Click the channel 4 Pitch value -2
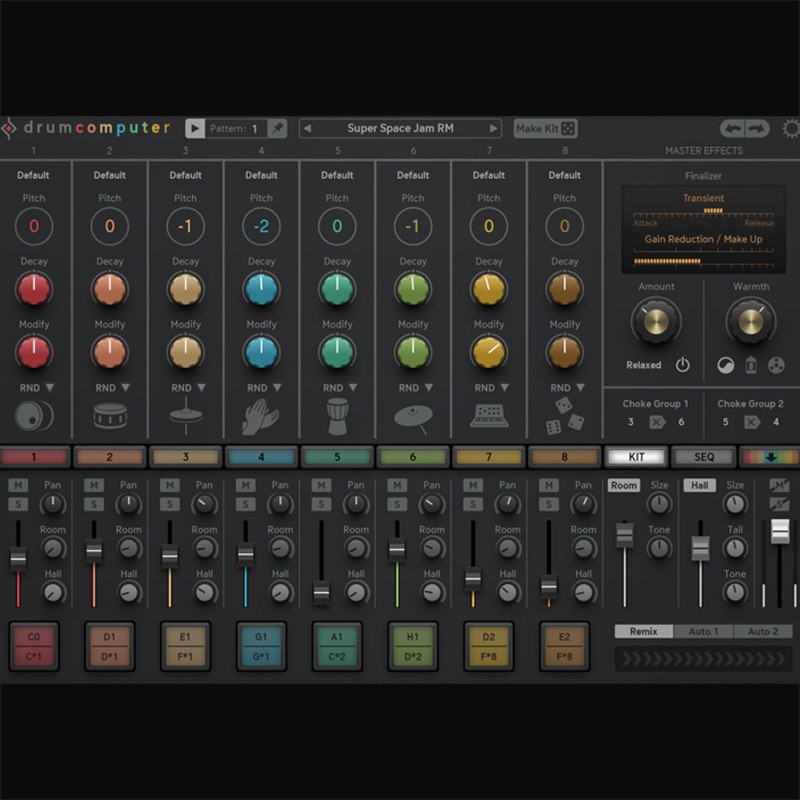Screen dimensions: 800x800 point(261,226)
